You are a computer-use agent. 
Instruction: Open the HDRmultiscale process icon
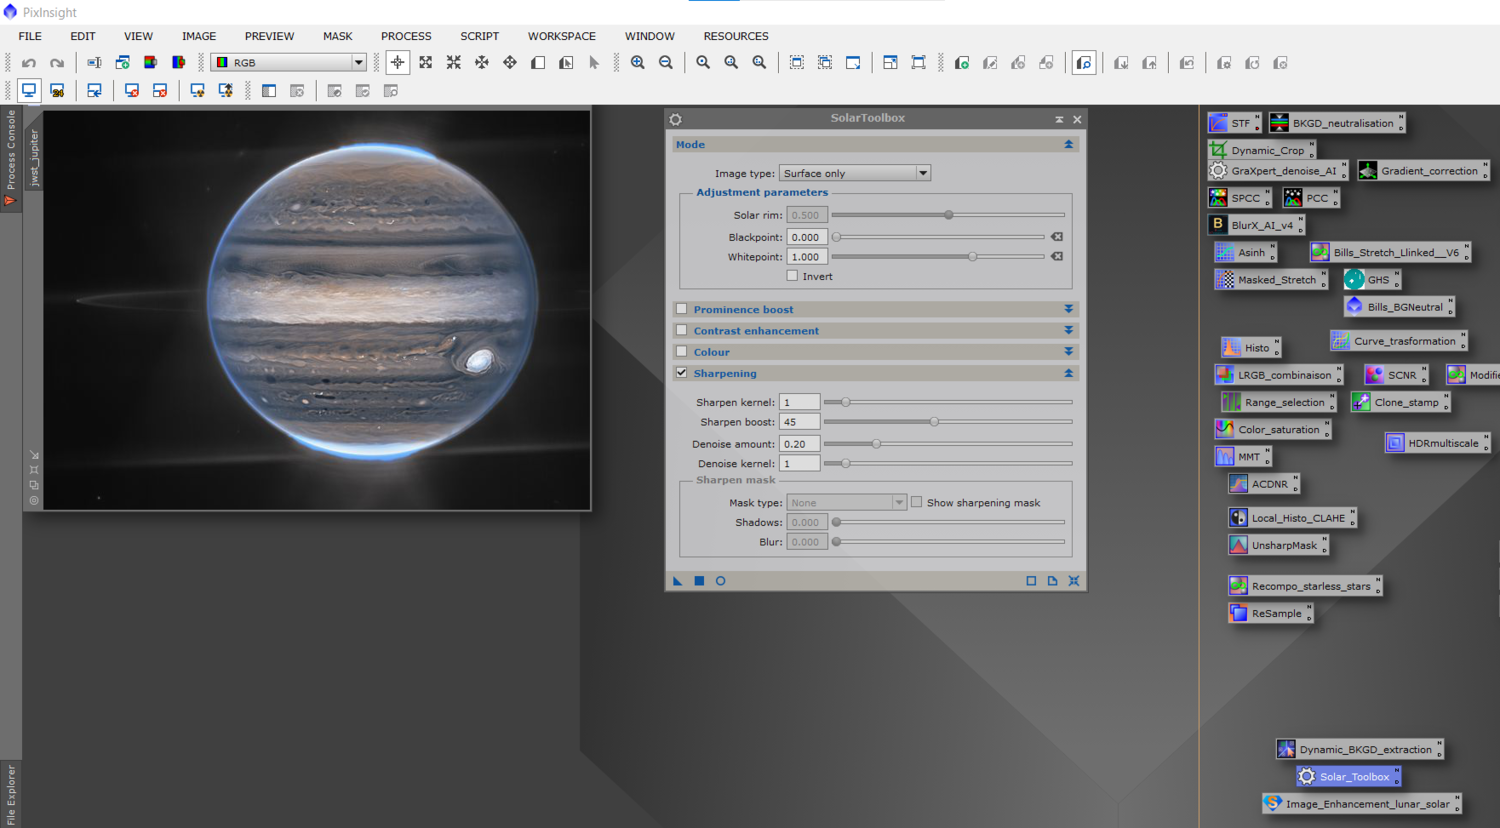1435,443
